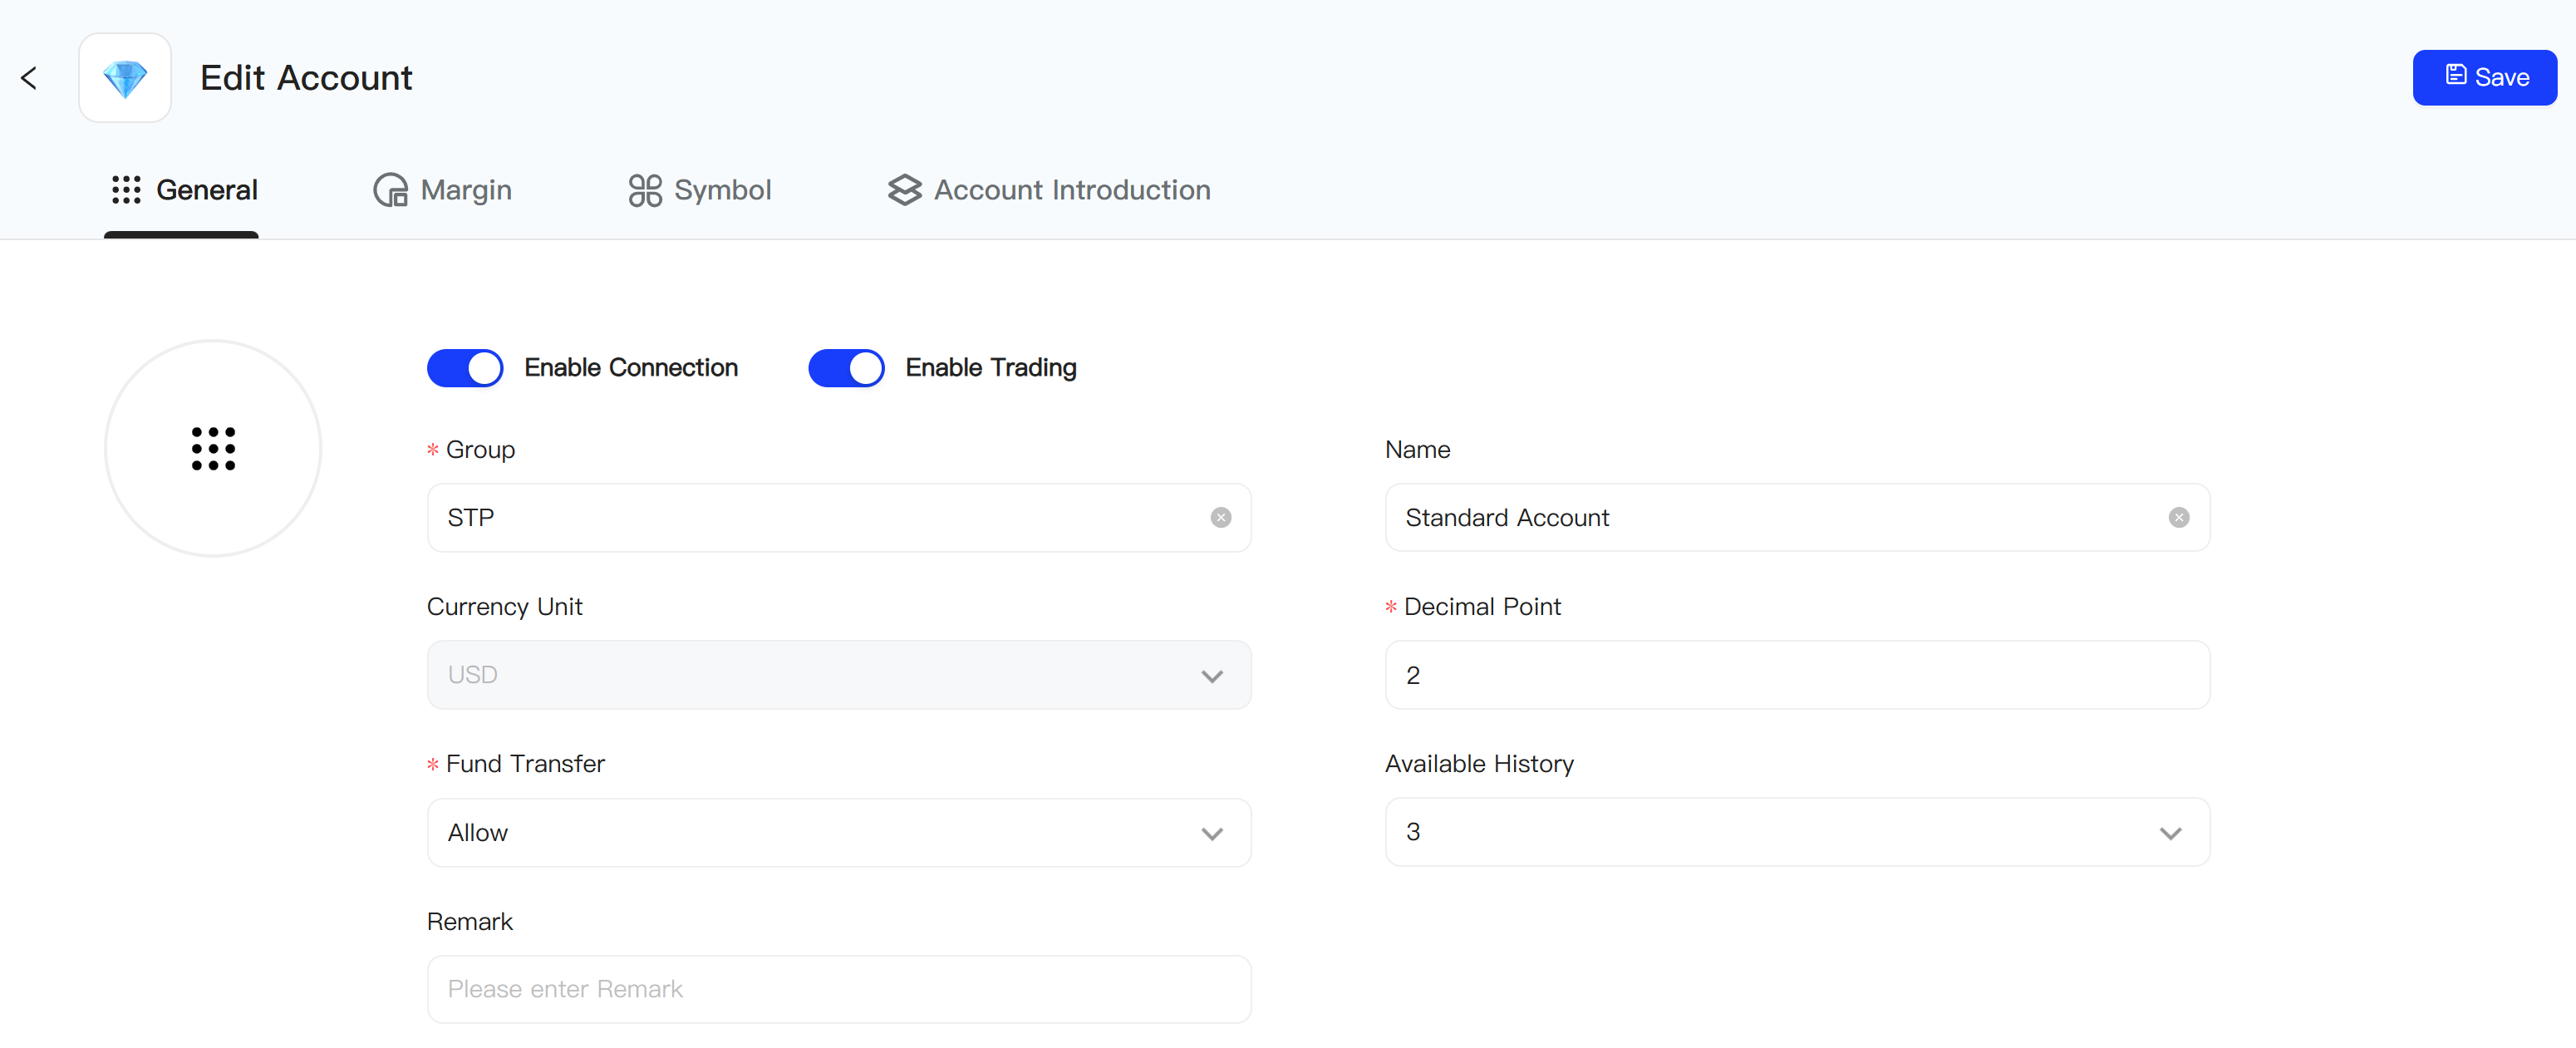The width and height of the screenshot is (2576, 1048).
Task: Clear the Group field with the x icon
Action: [1221, 518]
